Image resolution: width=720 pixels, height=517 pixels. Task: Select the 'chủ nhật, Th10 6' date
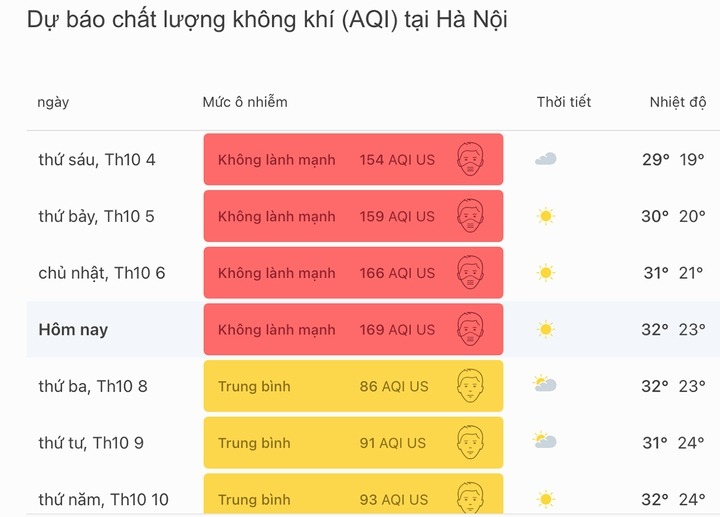101,273
